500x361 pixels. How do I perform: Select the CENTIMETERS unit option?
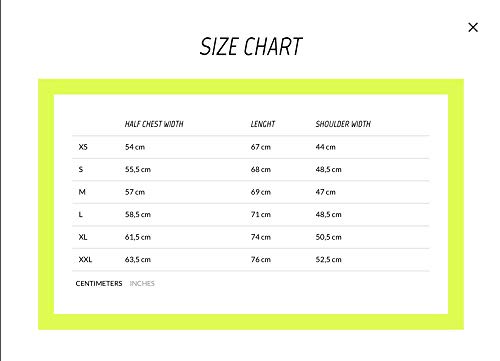click(x=99, y=284)
